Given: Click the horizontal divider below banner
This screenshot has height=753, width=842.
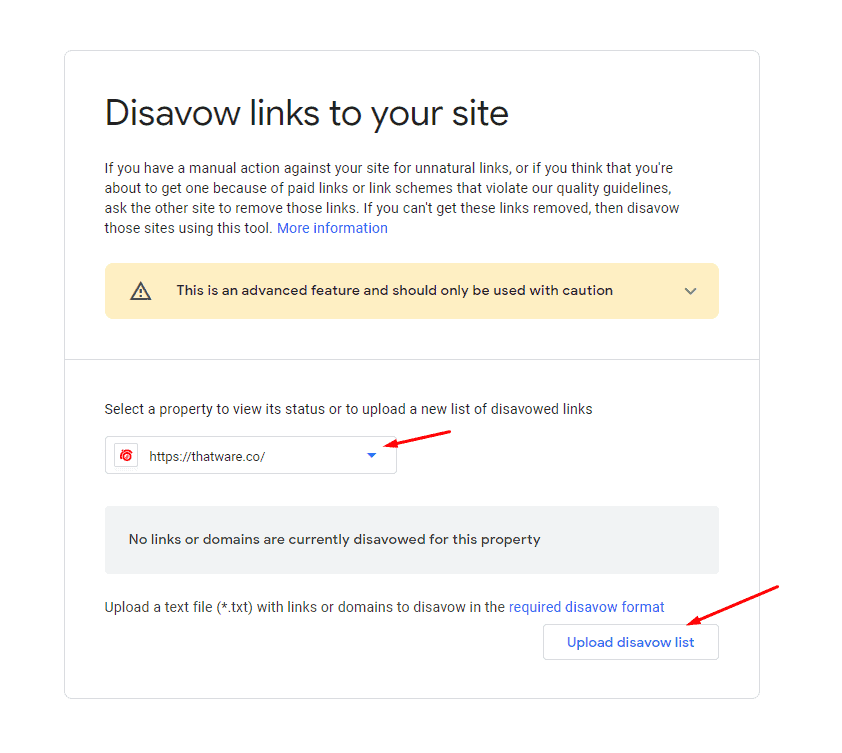Looking at the screenshot, I should pos(412,359).
